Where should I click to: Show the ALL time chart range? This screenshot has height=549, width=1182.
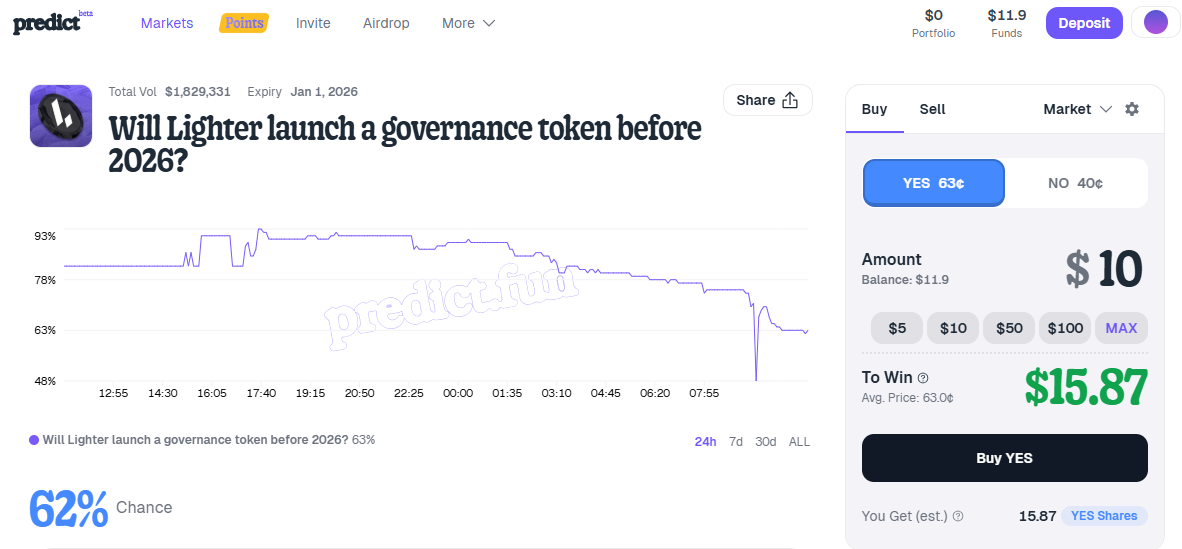[799, 441]
